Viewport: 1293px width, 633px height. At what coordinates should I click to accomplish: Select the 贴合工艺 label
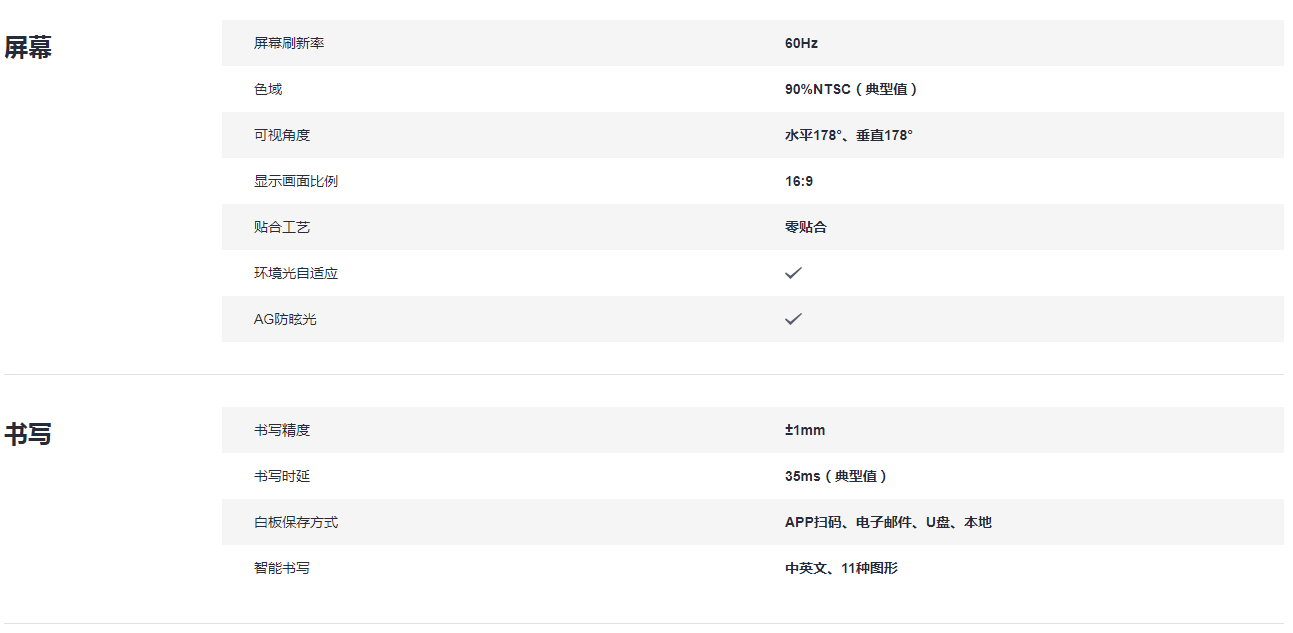282,227
